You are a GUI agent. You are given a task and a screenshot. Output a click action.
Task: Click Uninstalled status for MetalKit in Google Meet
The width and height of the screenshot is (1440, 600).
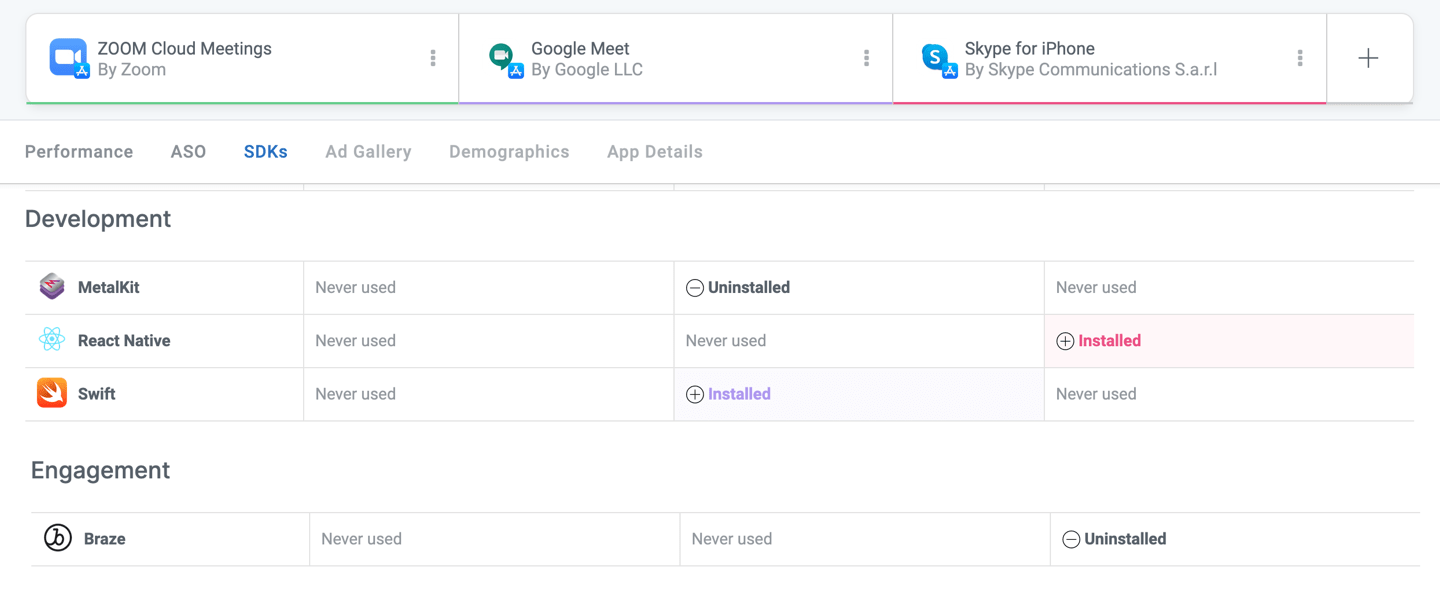pos(749,287)
